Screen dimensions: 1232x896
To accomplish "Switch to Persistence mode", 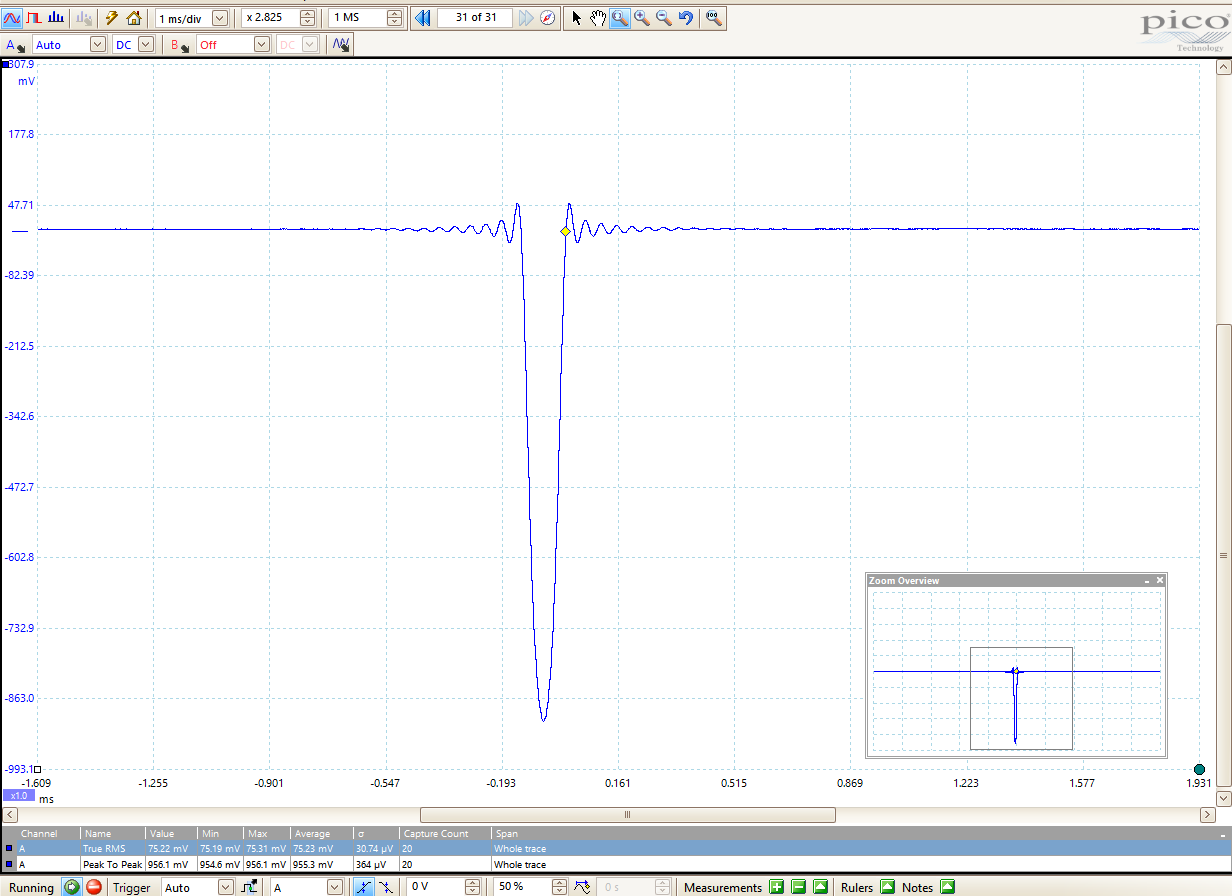I will point(35,18).
